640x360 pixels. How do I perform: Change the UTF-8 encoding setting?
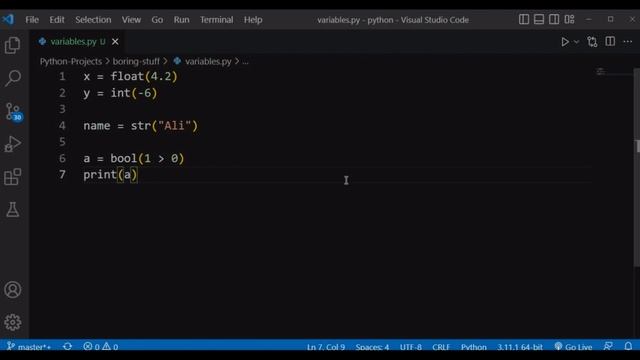tap(411, 347)
